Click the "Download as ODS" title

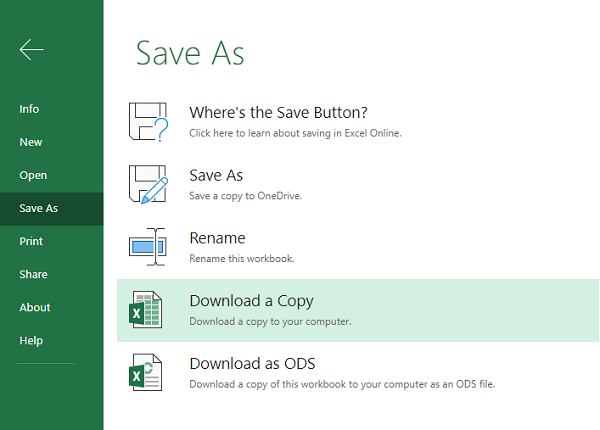pos(252,364)
